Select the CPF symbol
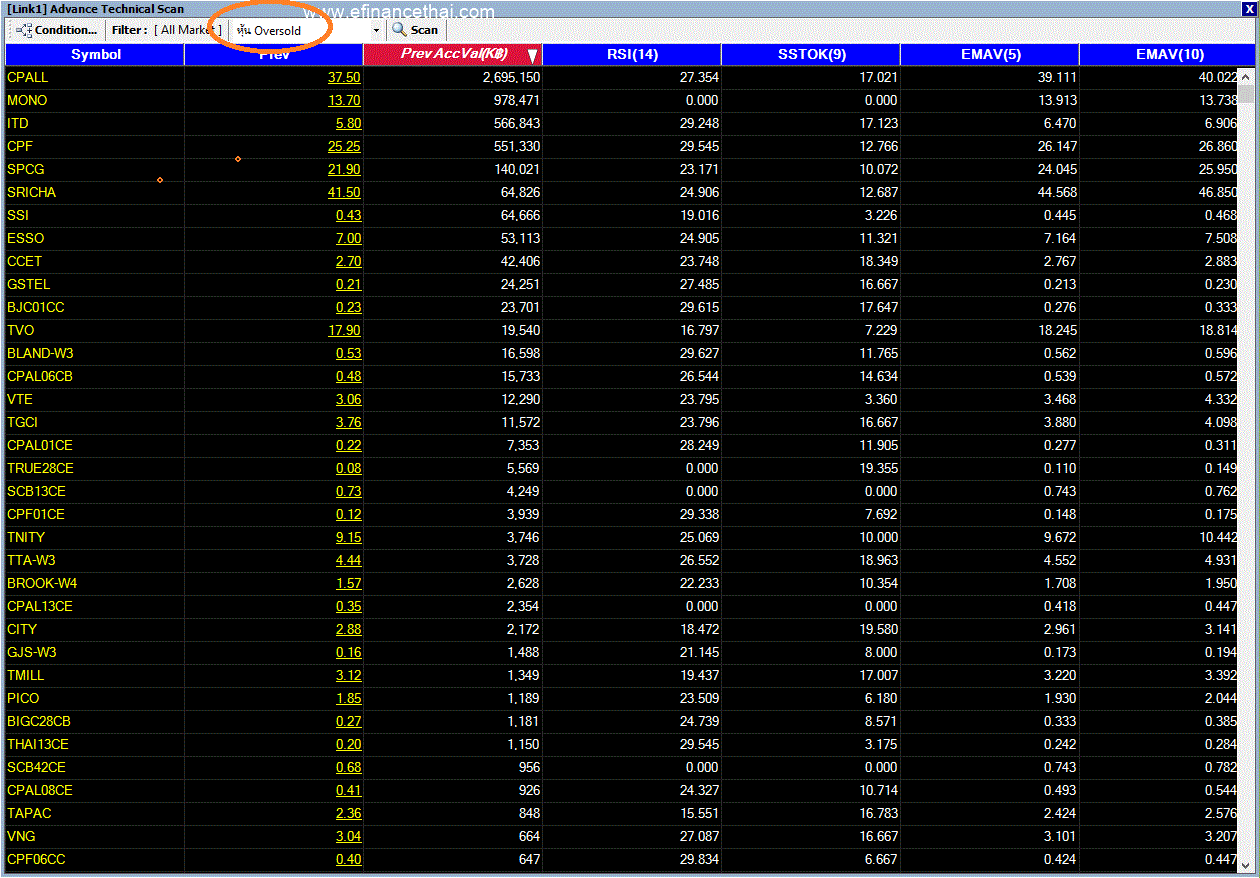This screenshot has width=1260, height=878. (x=20, y=146)
